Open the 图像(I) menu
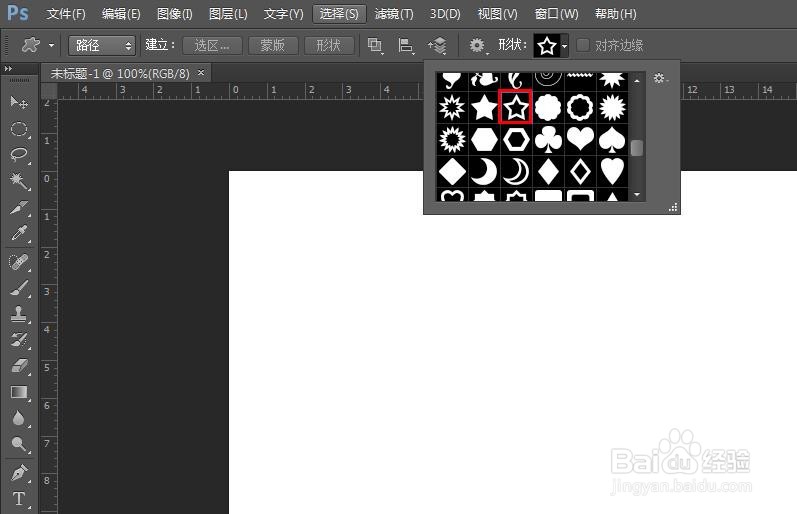Image resolution: width=797 pixels, height=514 pixels. pos(174,14)
